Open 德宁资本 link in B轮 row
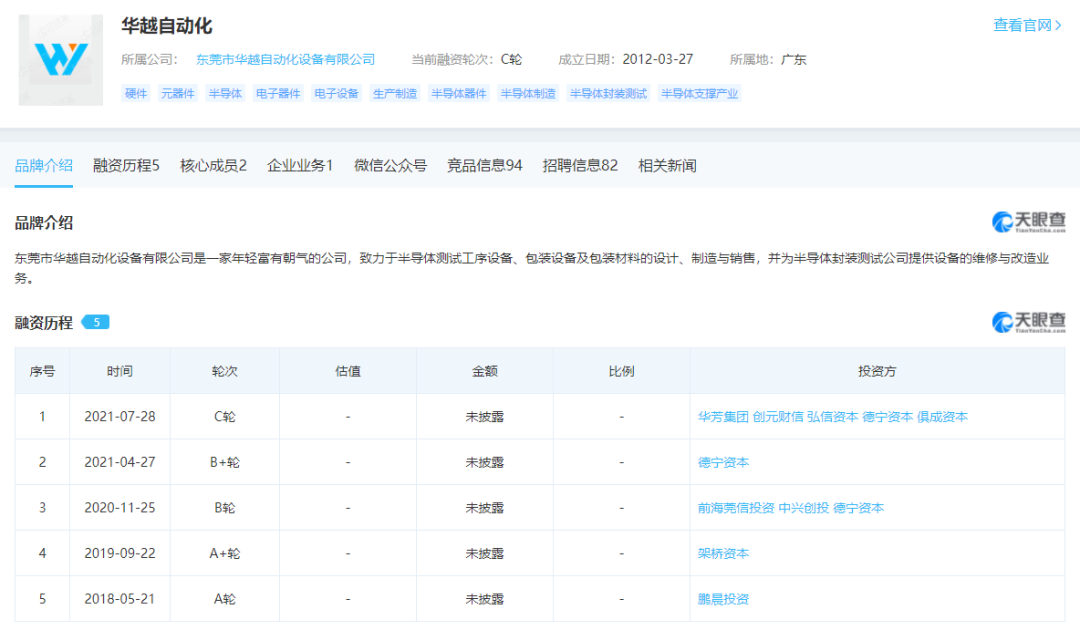 [858, 508]
